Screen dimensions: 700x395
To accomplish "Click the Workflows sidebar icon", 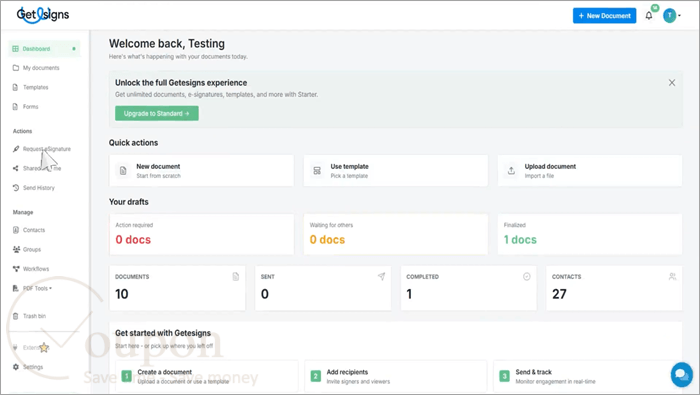I will [16, 269].
